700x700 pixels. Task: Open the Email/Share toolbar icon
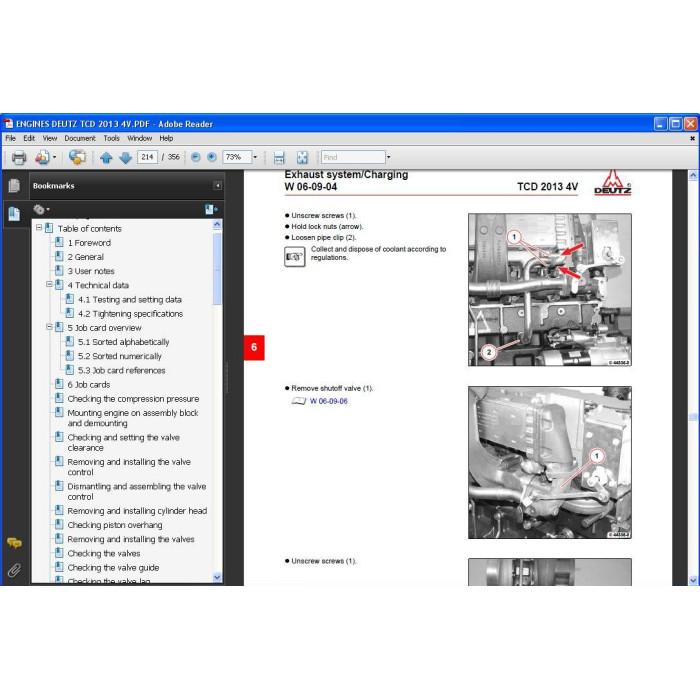[42, 158]
